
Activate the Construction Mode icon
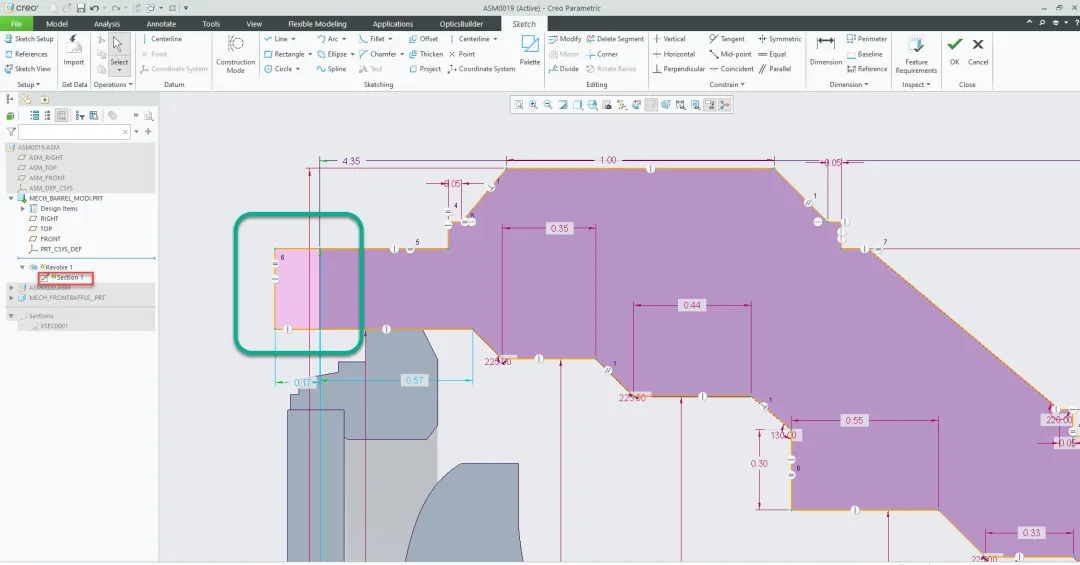point(236,45)
